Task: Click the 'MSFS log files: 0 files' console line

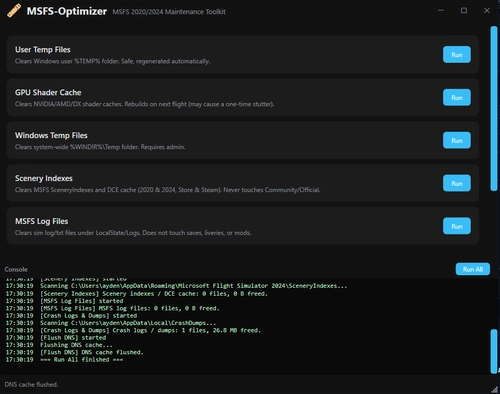Action: tap(112, 308)
